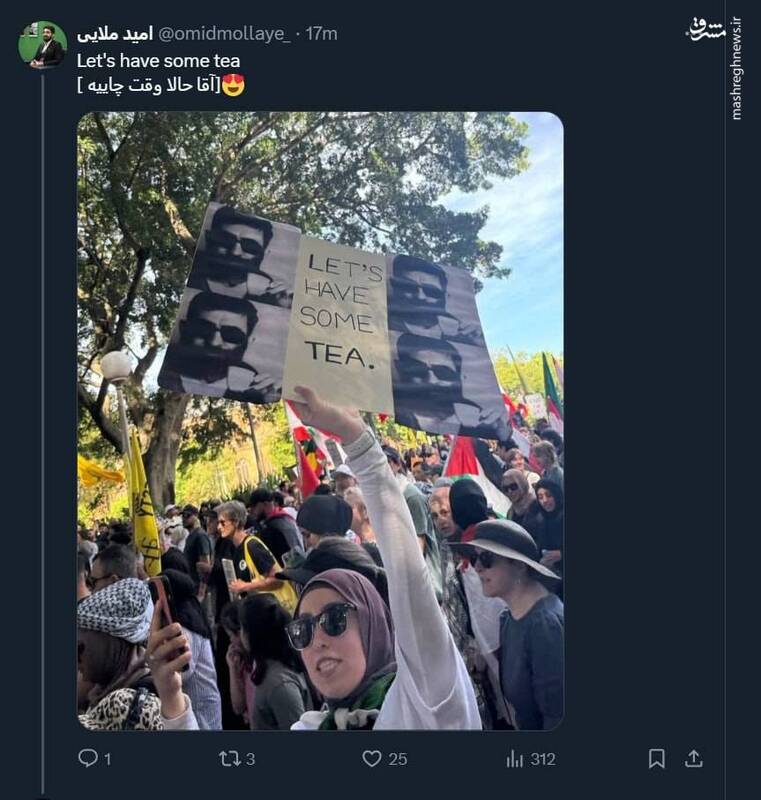The width and height of the screenshot is (761, 800).
Task: Click the vertical mashreghnews.ir text
Action: point(737,70)
